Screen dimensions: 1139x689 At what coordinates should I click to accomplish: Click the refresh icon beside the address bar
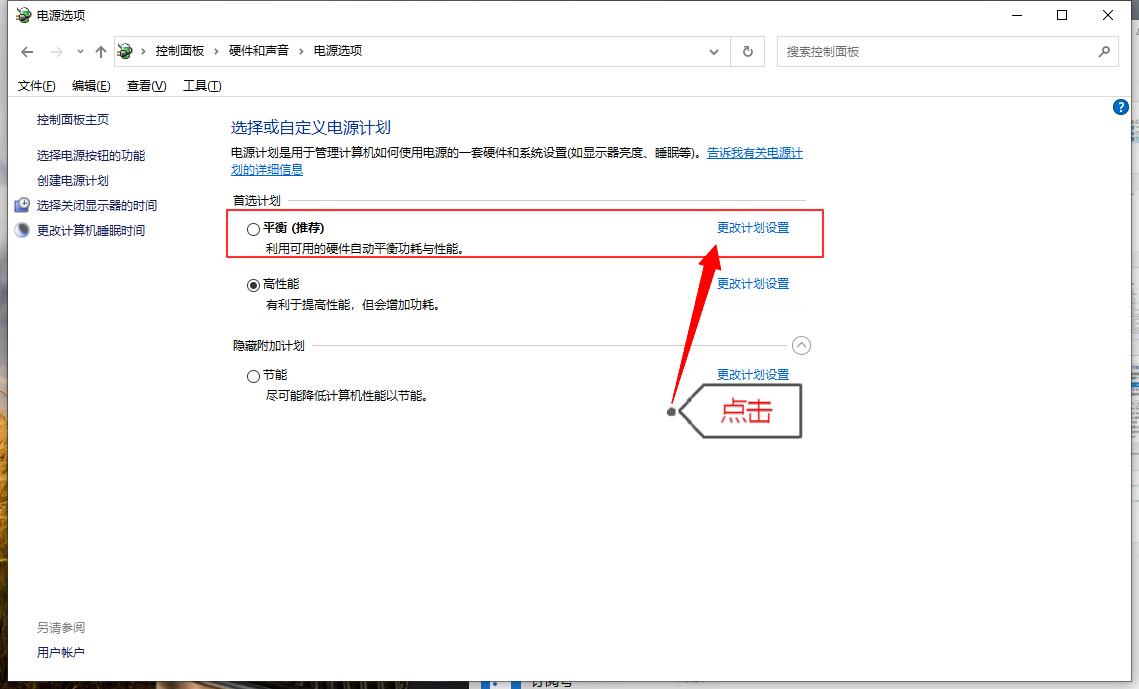748,51
